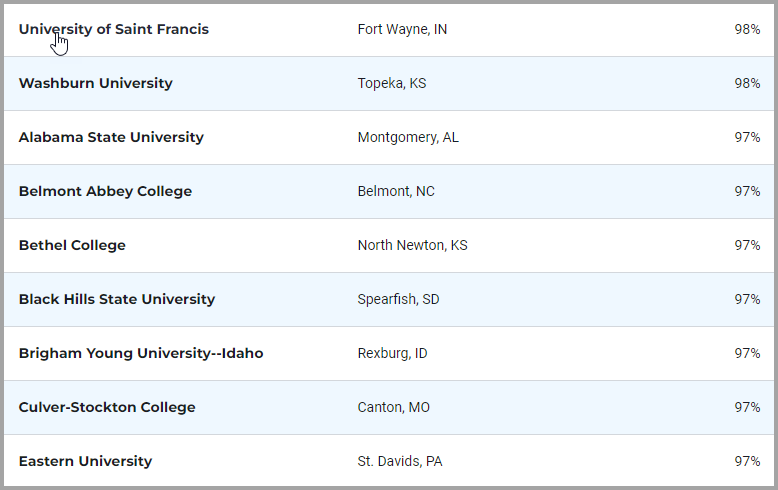Click 98% rate for Washburn University
The height and width of the screenshot is (490, 778).
tap(747, 83)
